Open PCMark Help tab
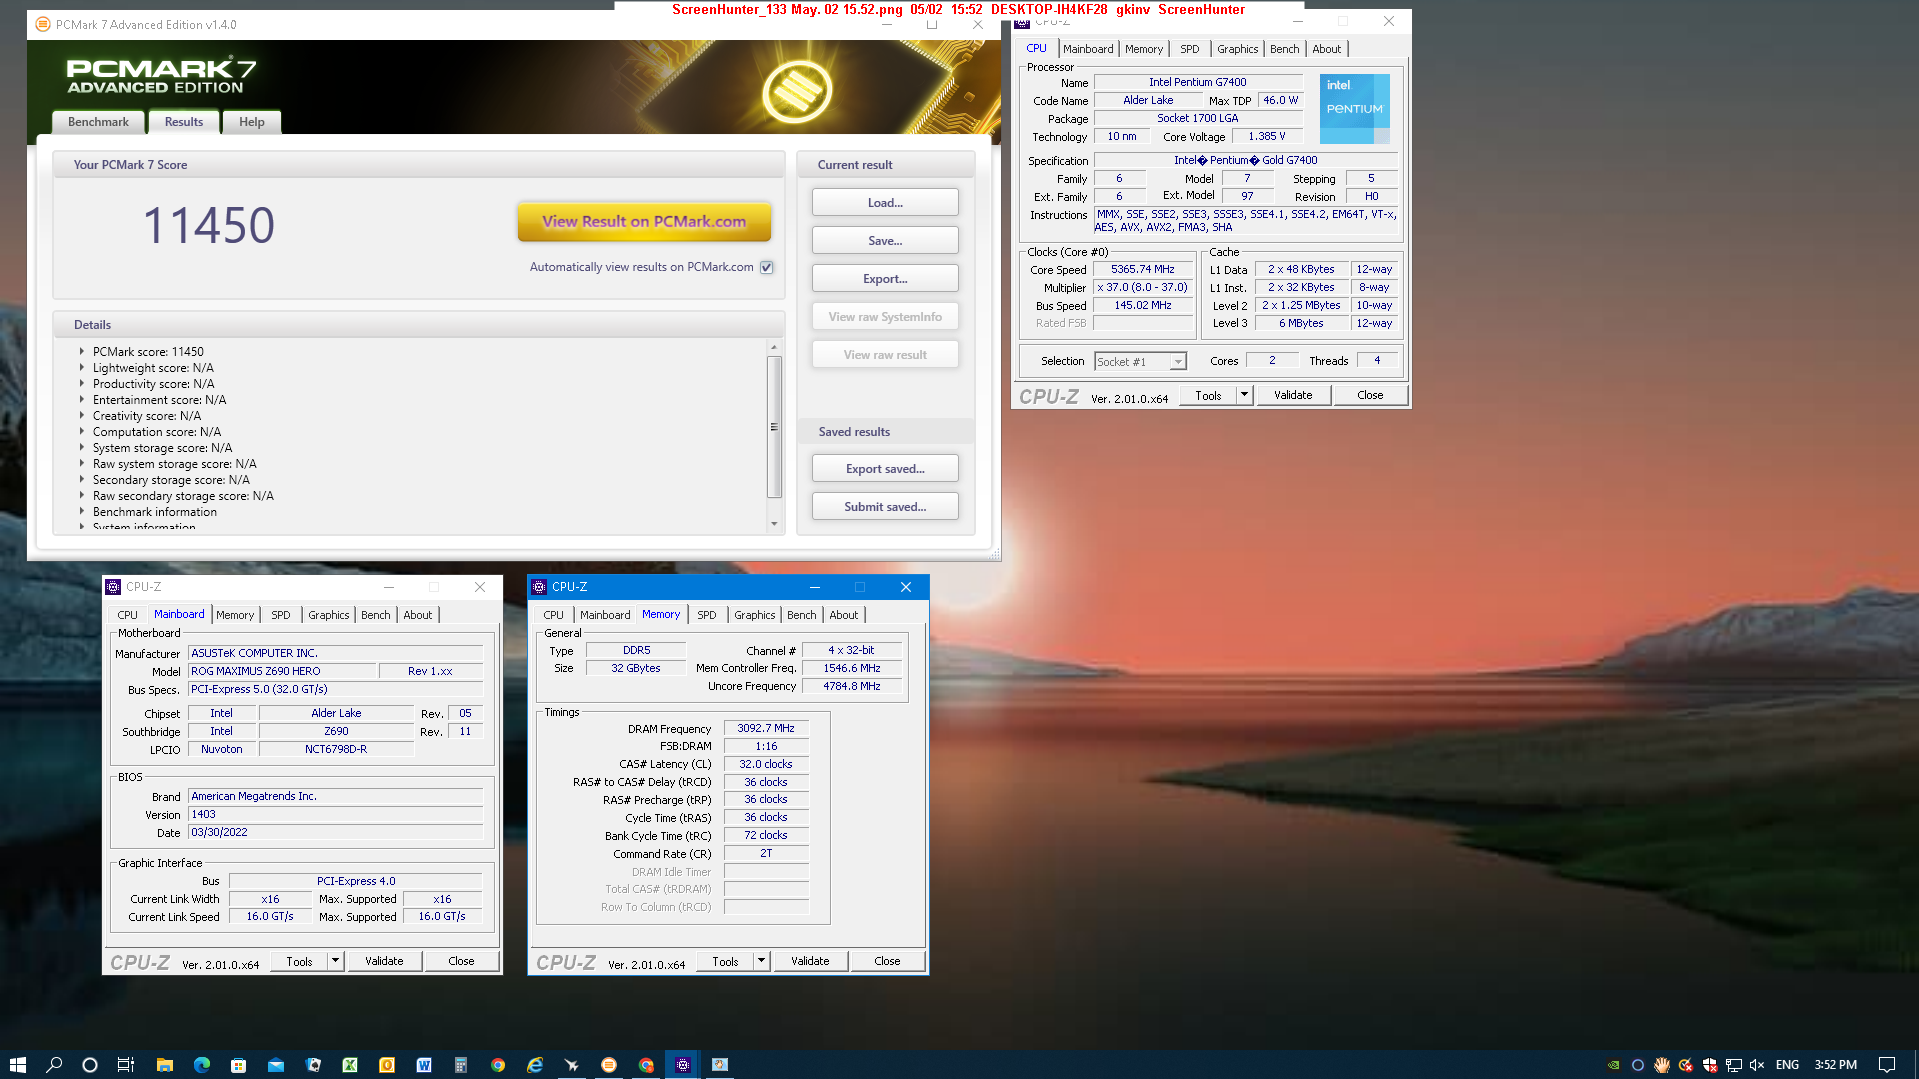The image size is (1919, 1079). click(252, 122)
